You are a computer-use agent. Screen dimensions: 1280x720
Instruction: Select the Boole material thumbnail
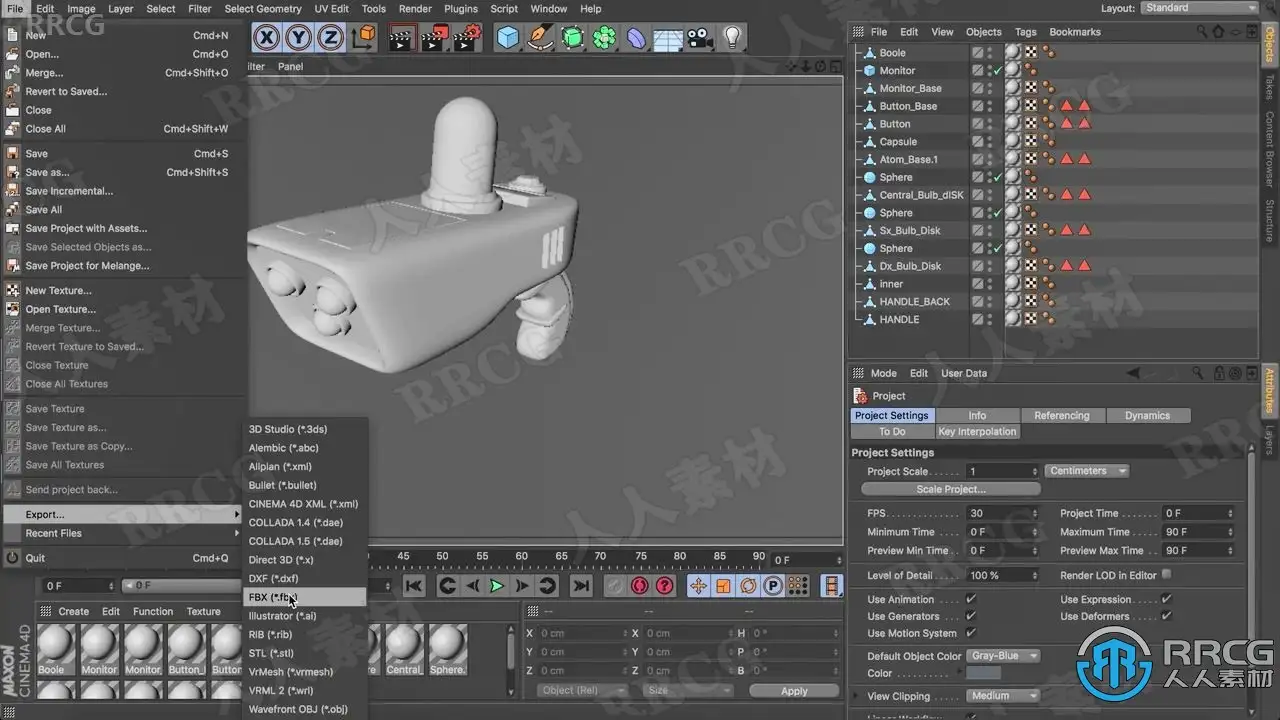pos(56,650)
